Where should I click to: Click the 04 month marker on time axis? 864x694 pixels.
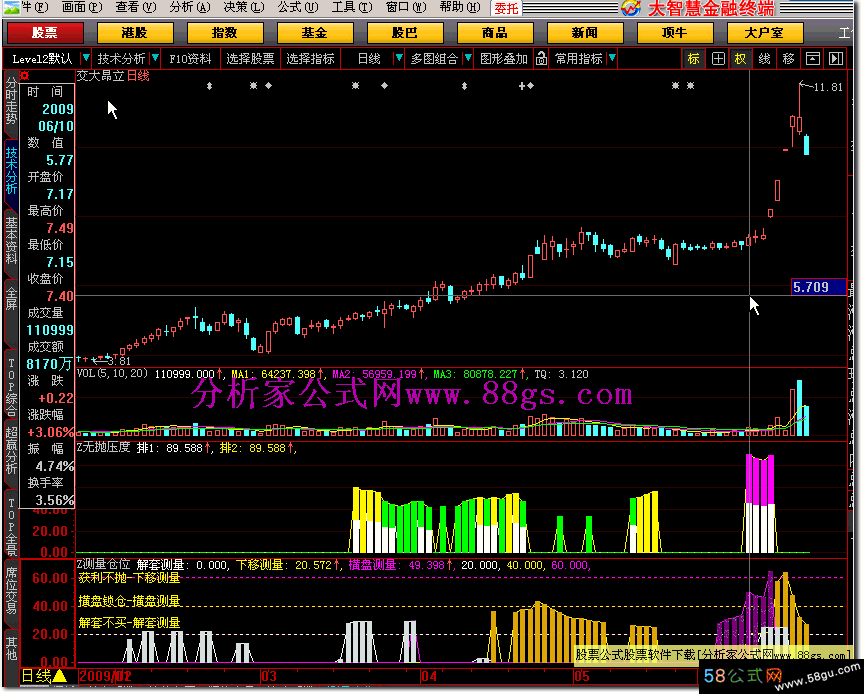(429, 676)
